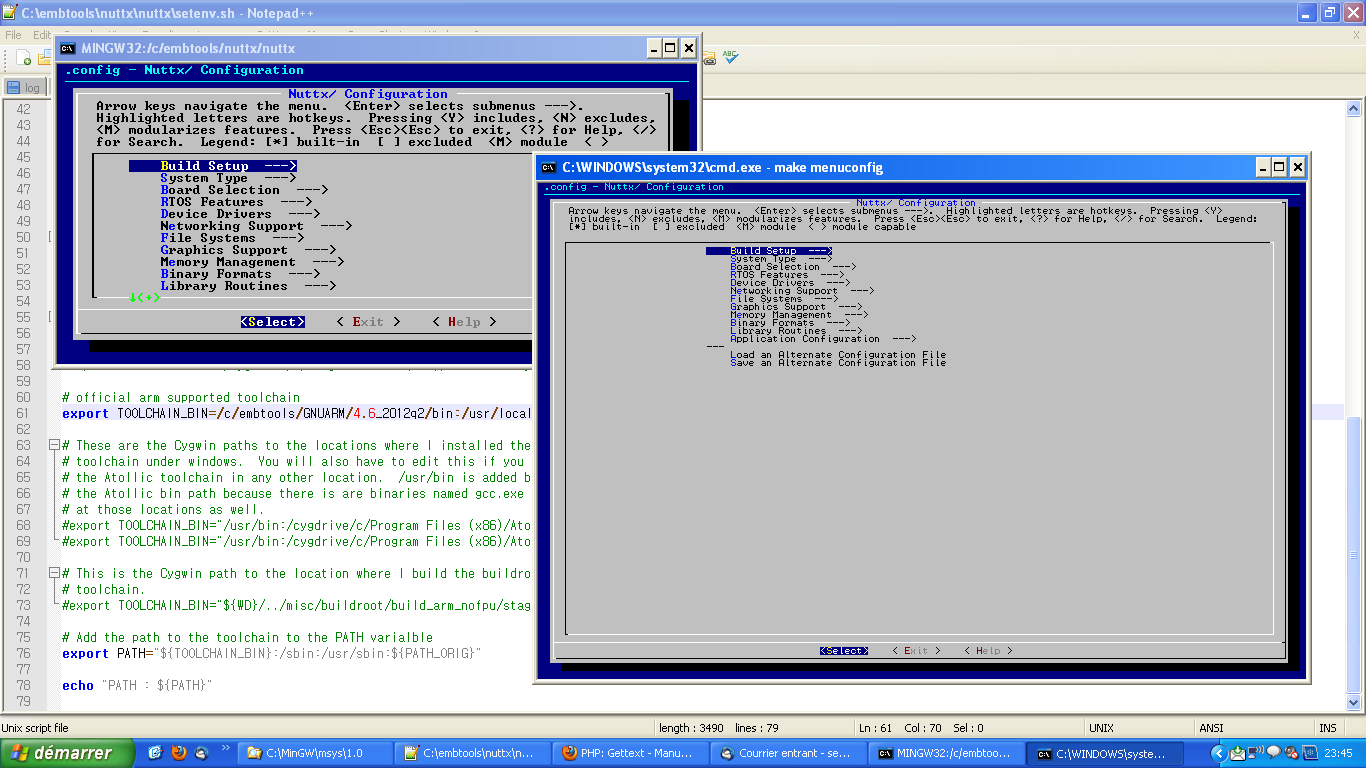Click Exit in the cmd.exe menuconfig
This screenshot has height=768, width=1366.
[x=916, y=651]
